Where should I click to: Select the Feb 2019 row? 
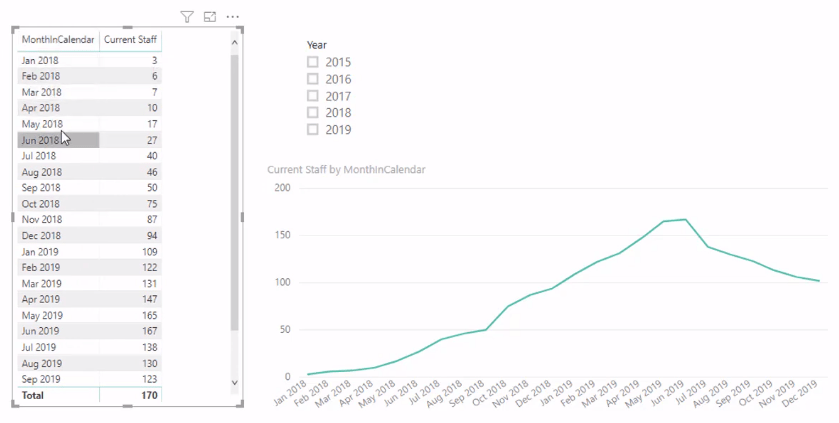(89, 267)
